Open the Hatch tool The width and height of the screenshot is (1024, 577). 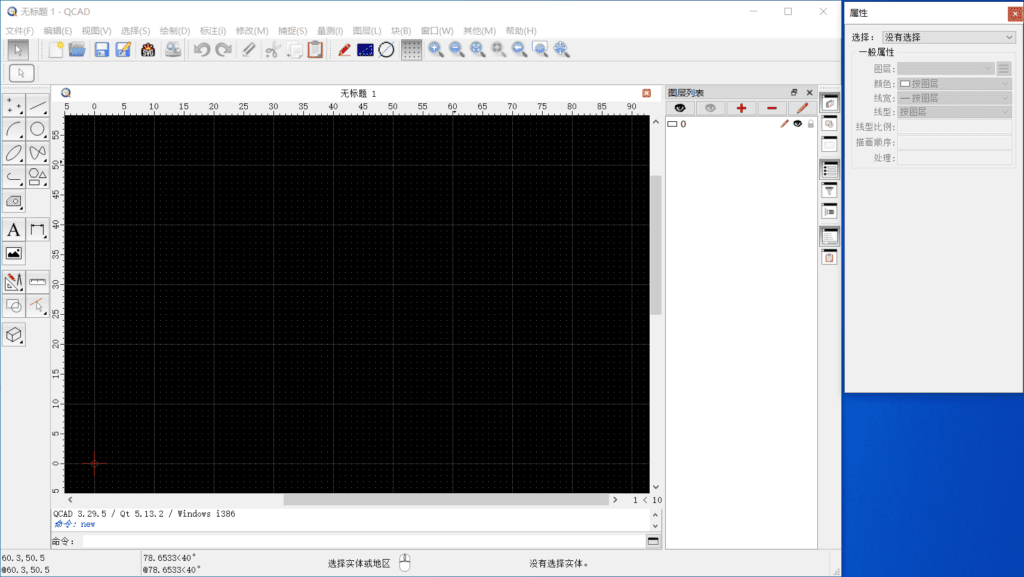(14, 201)
